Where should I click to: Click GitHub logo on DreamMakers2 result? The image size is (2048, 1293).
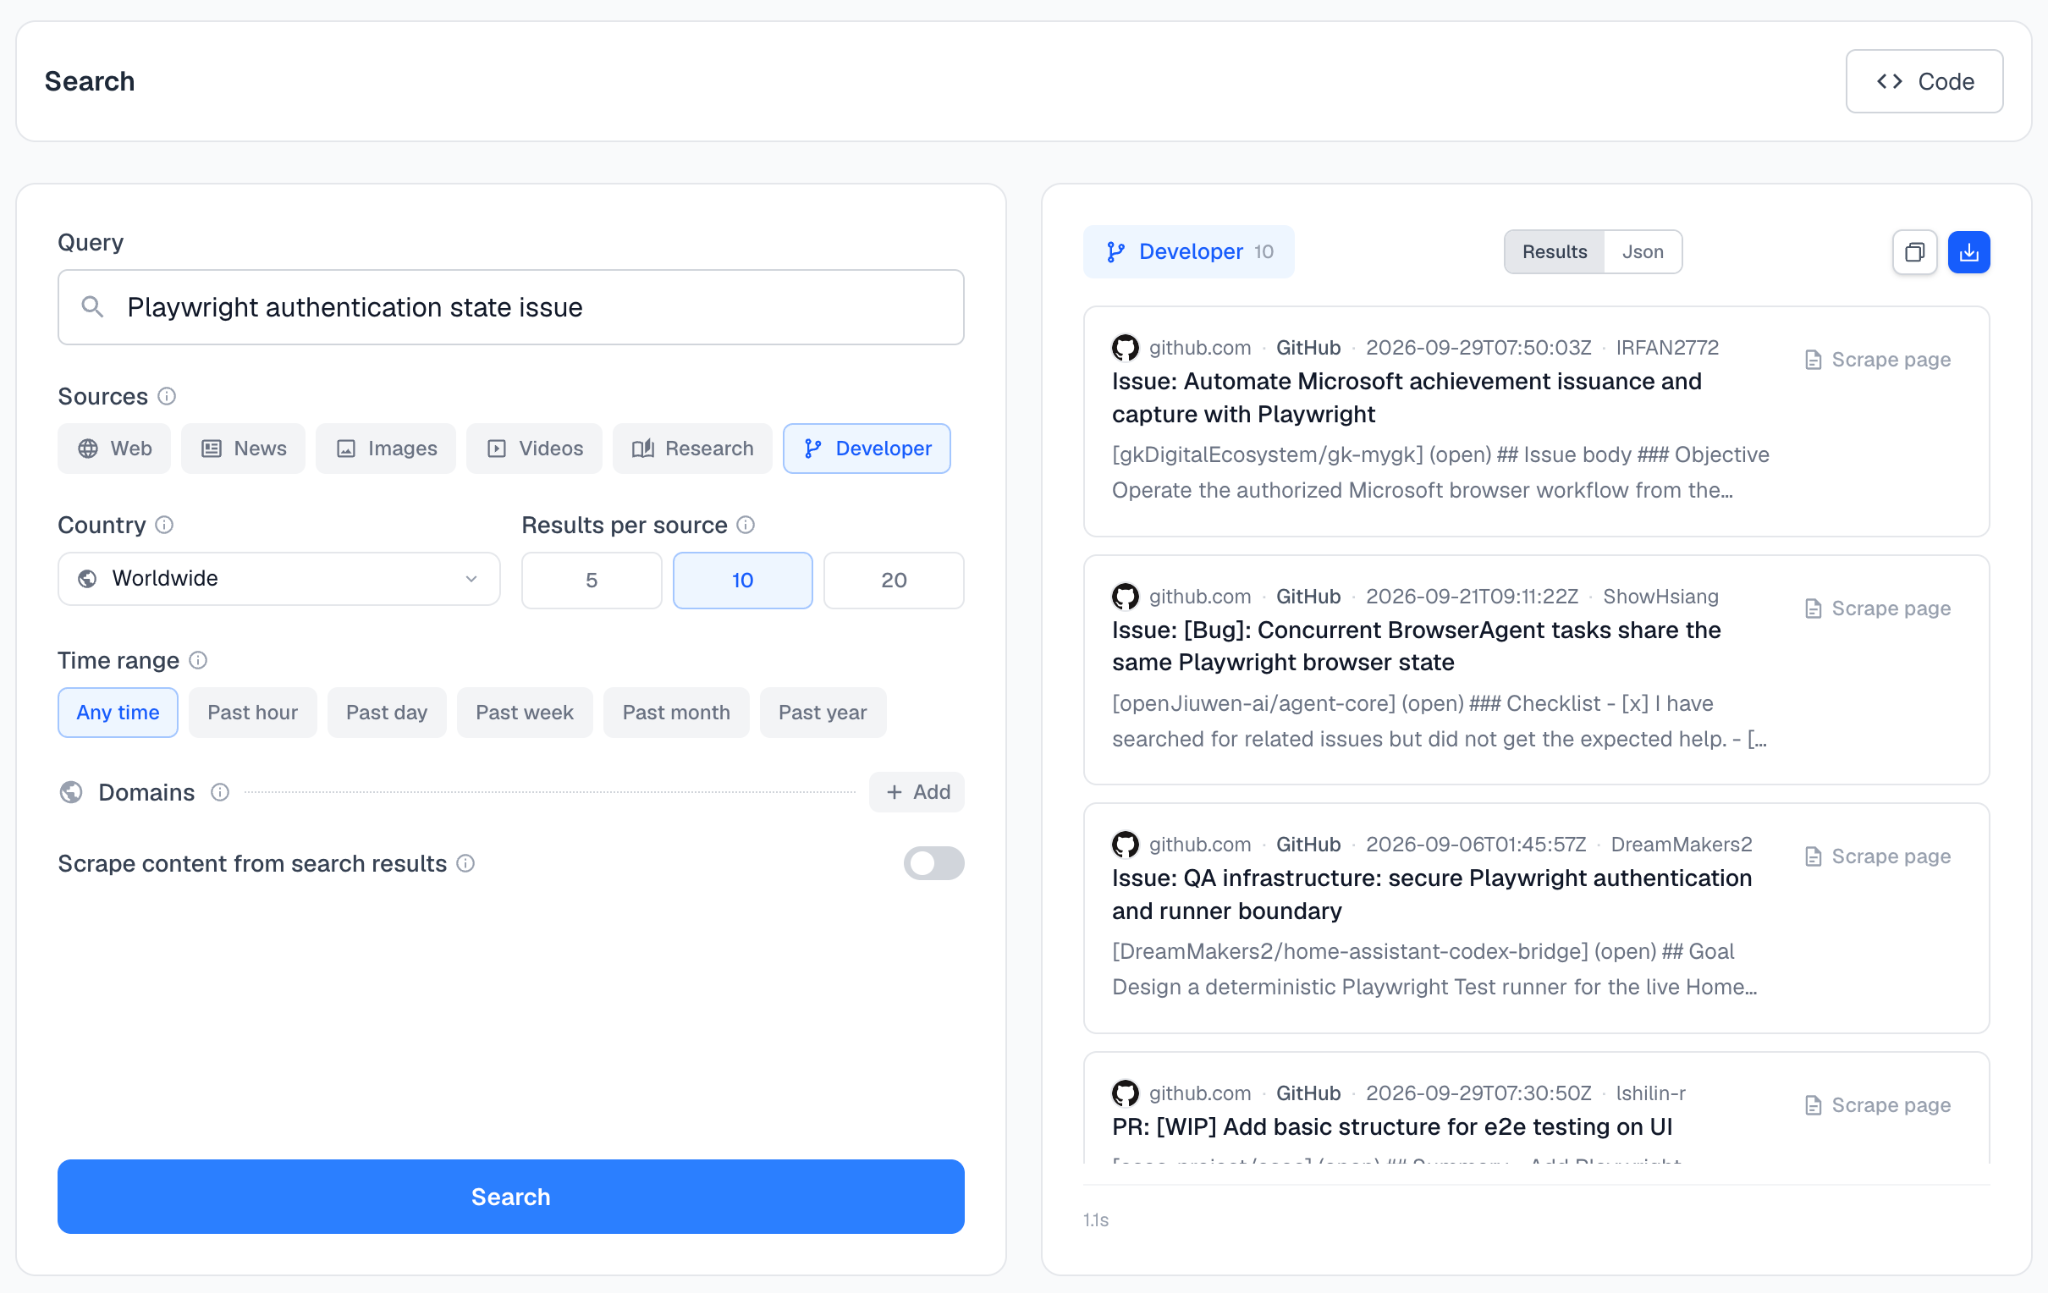coord(1126,845)
